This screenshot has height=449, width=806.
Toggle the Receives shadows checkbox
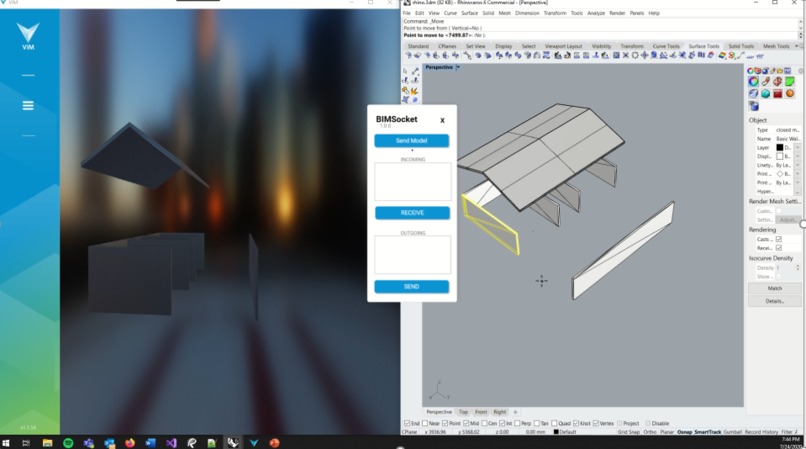pos(779,248)
